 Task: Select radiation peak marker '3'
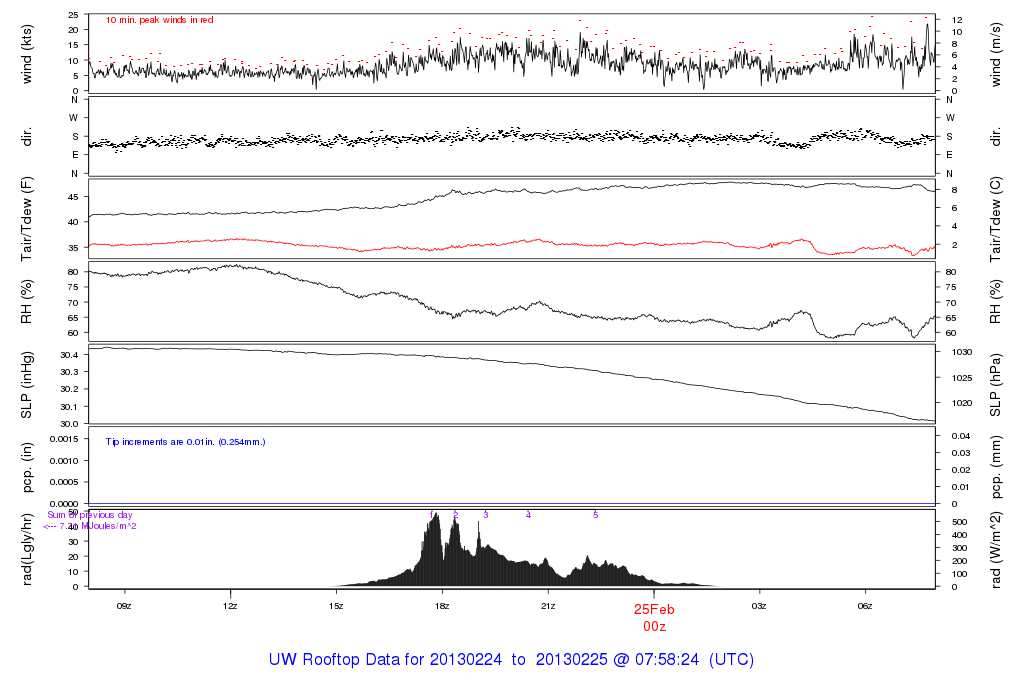click(486, 515)
